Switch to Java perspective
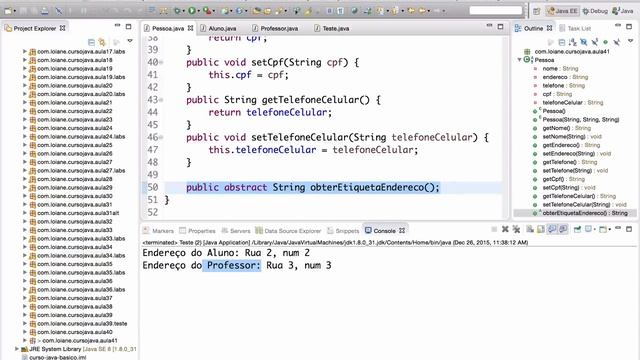 pyautogui.click(x=622, y=11)
